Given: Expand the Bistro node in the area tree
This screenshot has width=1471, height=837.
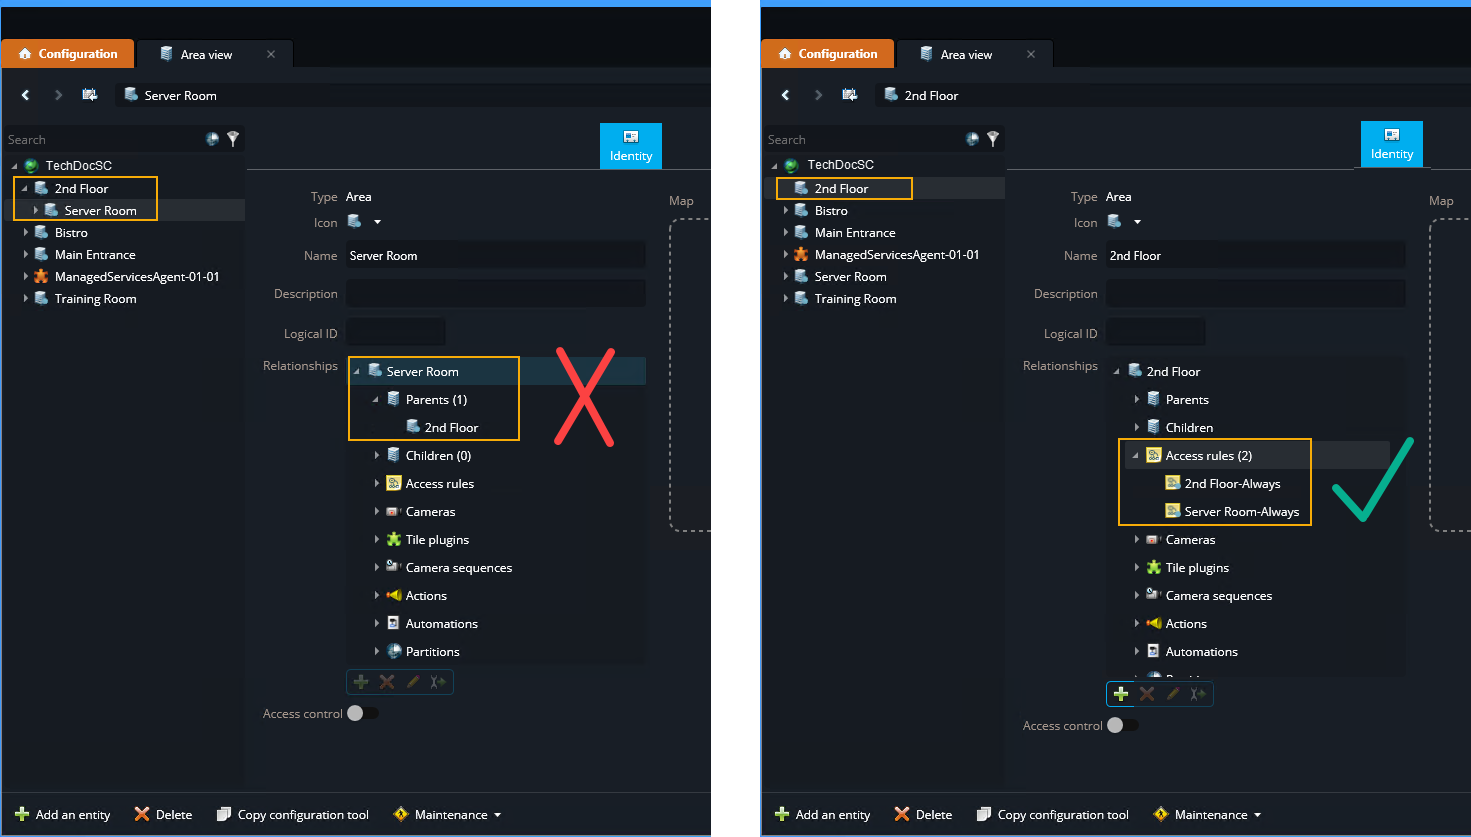Looking at the screenshot, I should pos(24,232).
